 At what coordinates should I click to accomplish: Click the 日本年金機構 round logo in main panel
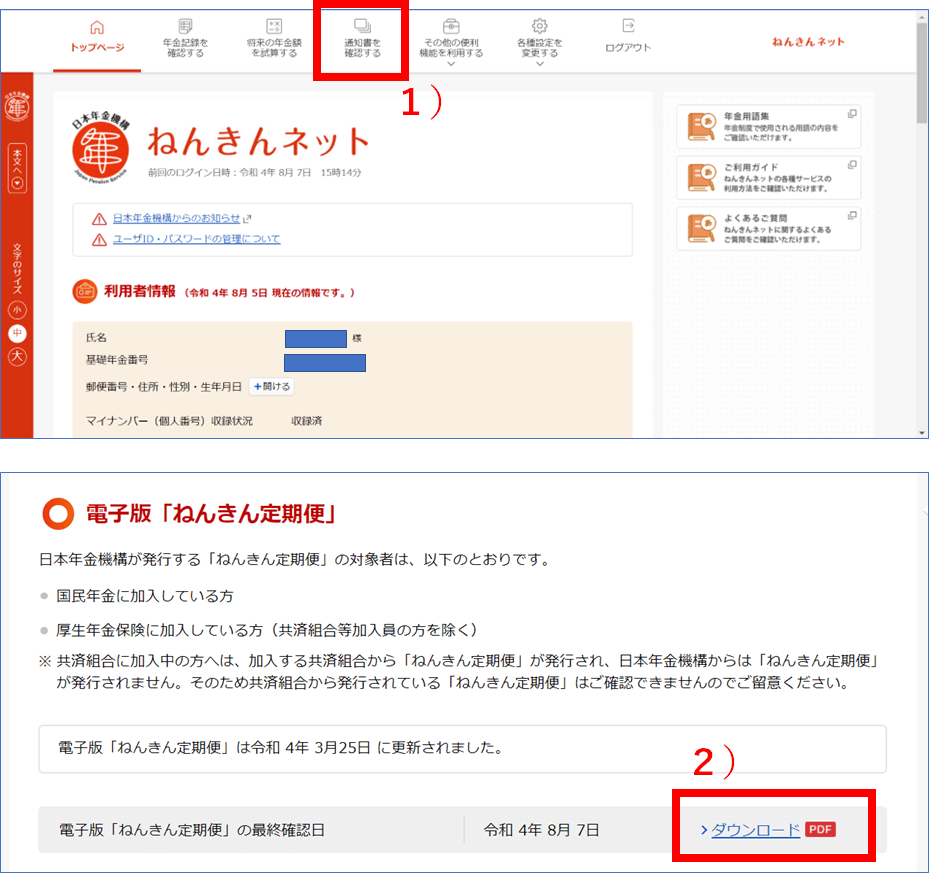100,147
